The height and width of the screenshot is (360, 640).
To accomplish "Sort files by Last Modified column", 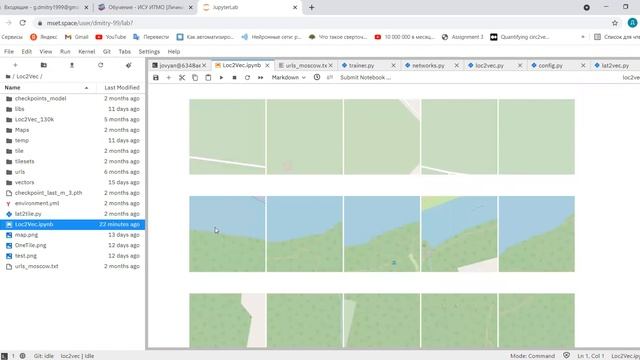I will pos(121,87).
